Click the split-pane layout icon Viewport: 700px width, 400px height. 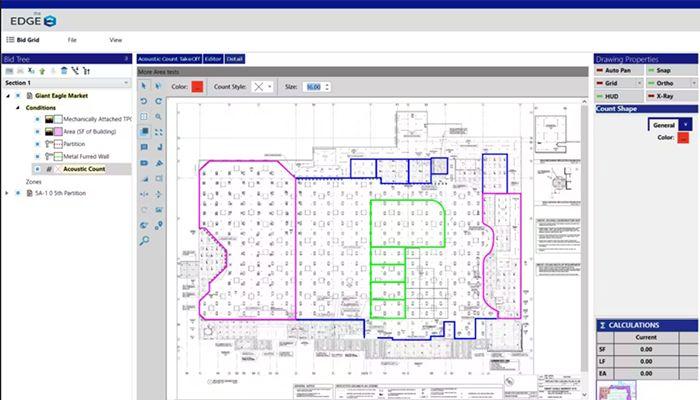tap(144, 117)
